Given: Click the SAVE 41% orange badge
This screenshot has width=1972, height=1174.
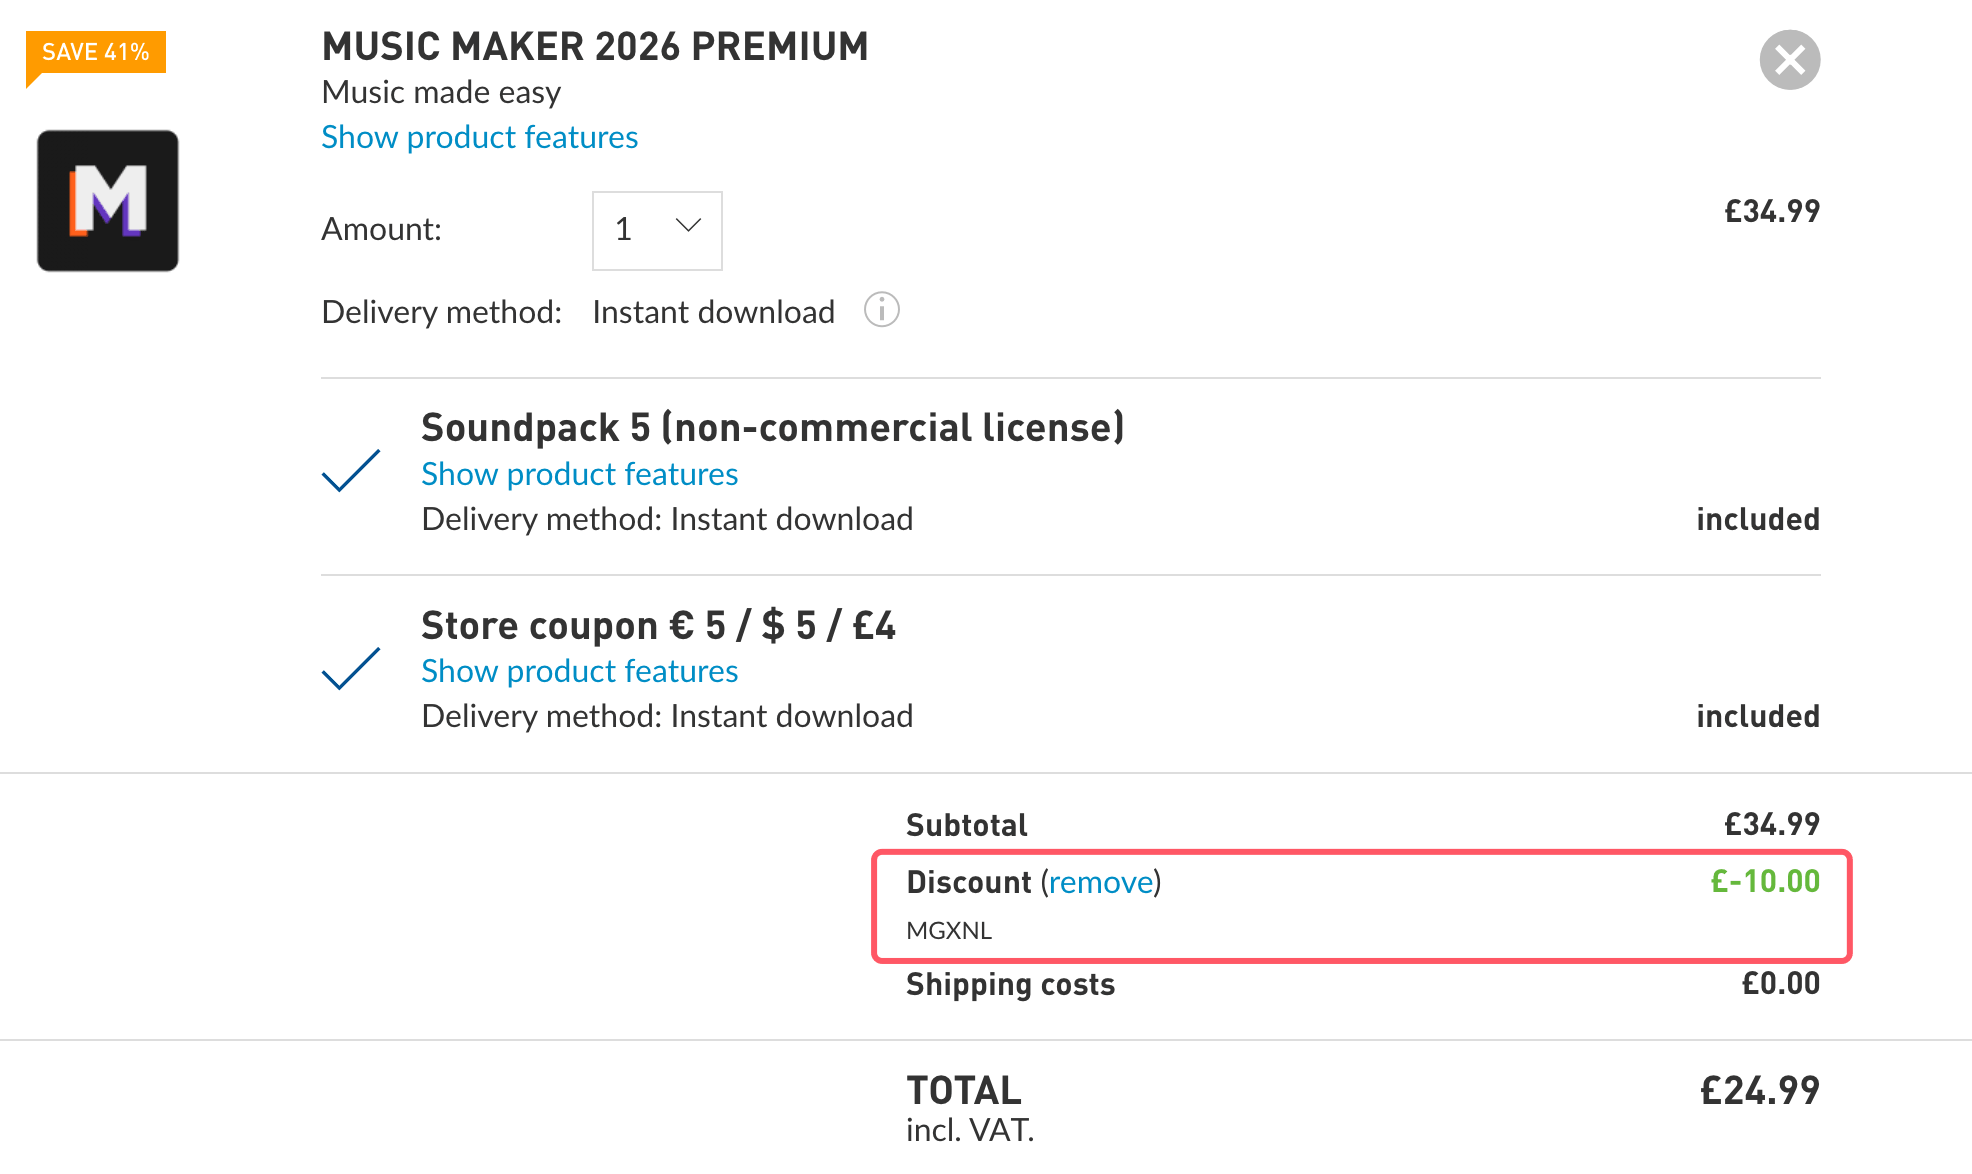Looking at the screenshot, I should click(x=96, y=53).
